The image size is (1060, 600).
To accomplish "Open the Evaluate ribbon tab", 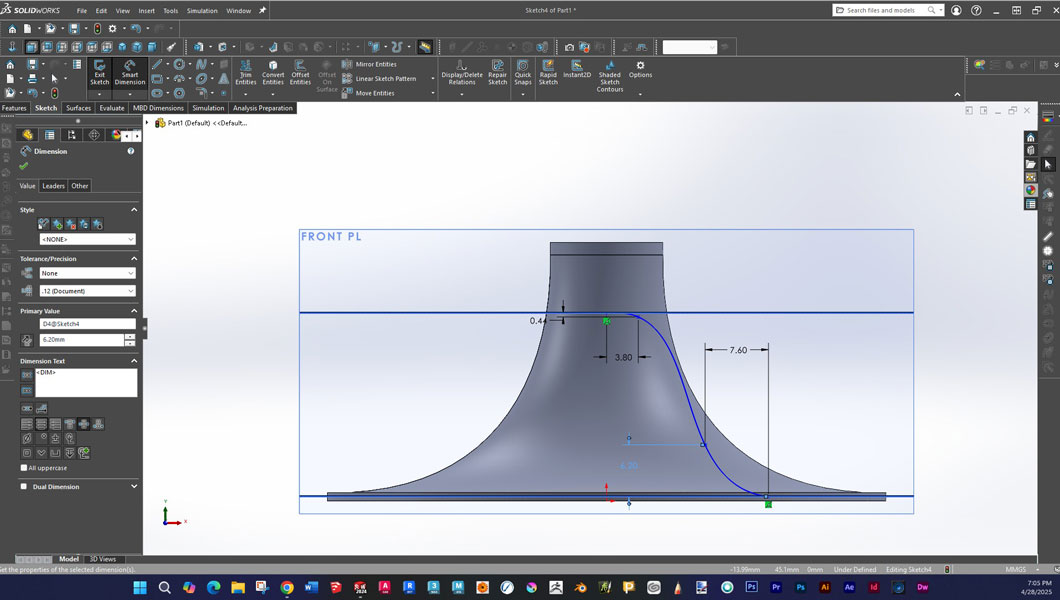I will click(112, 108).
